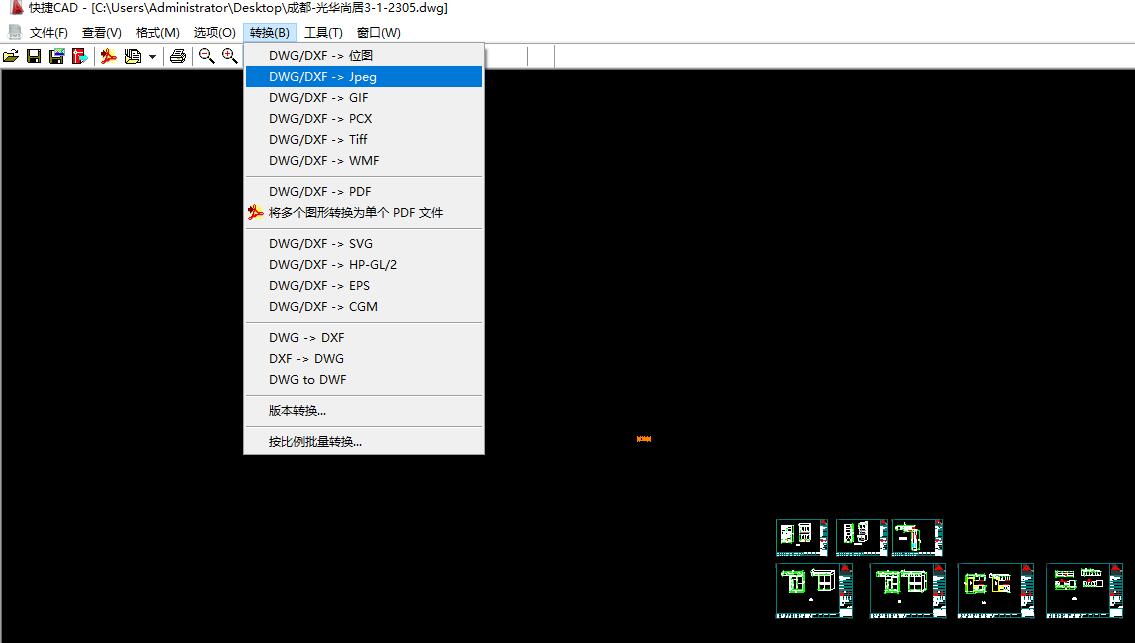Open the dropdown arrow beside batch icon

(x=152, y=57)
